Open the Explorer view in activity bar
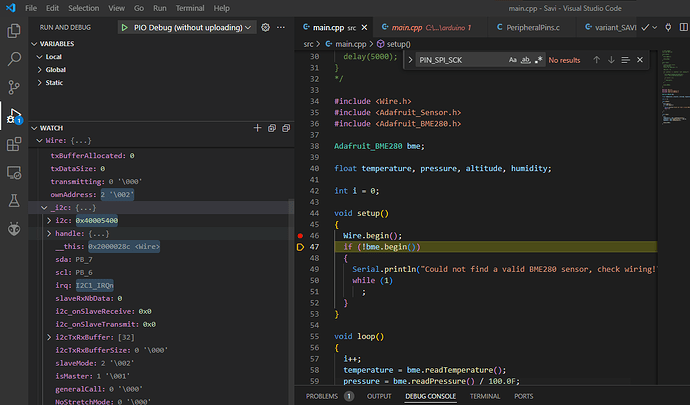Viewport: 690px width, 405px height. coord(14,31)
